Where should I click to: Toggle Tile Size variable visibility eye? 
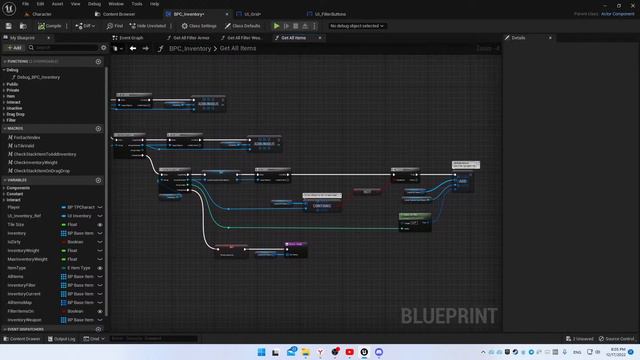coord(100,224)
